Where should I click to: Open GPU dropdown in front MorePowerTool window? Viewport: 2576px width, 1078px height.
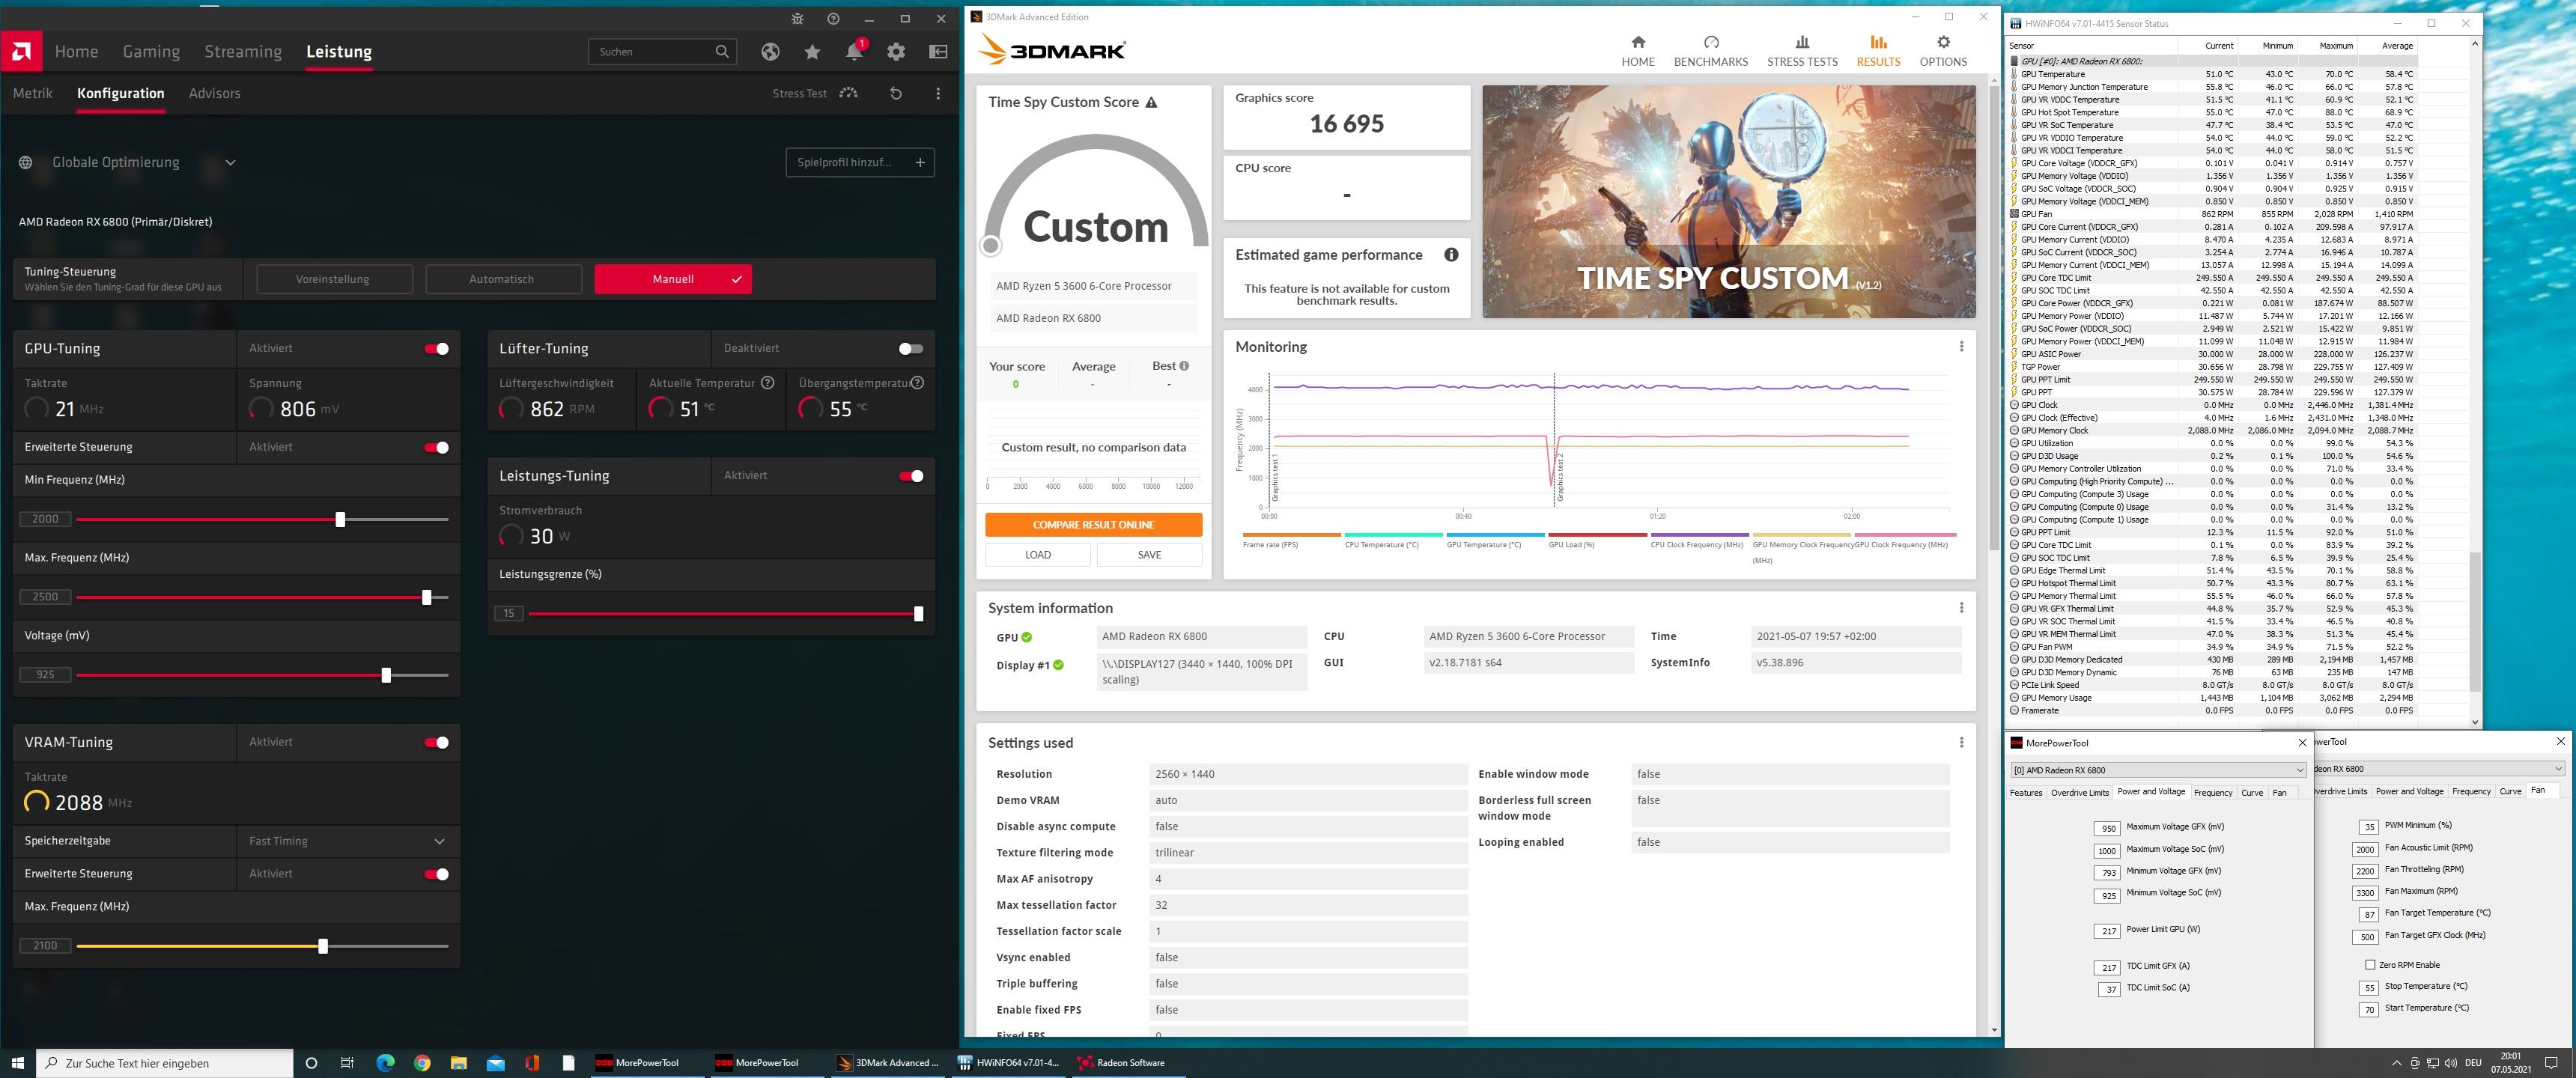pyautogui.click(x=2159, y=770)
